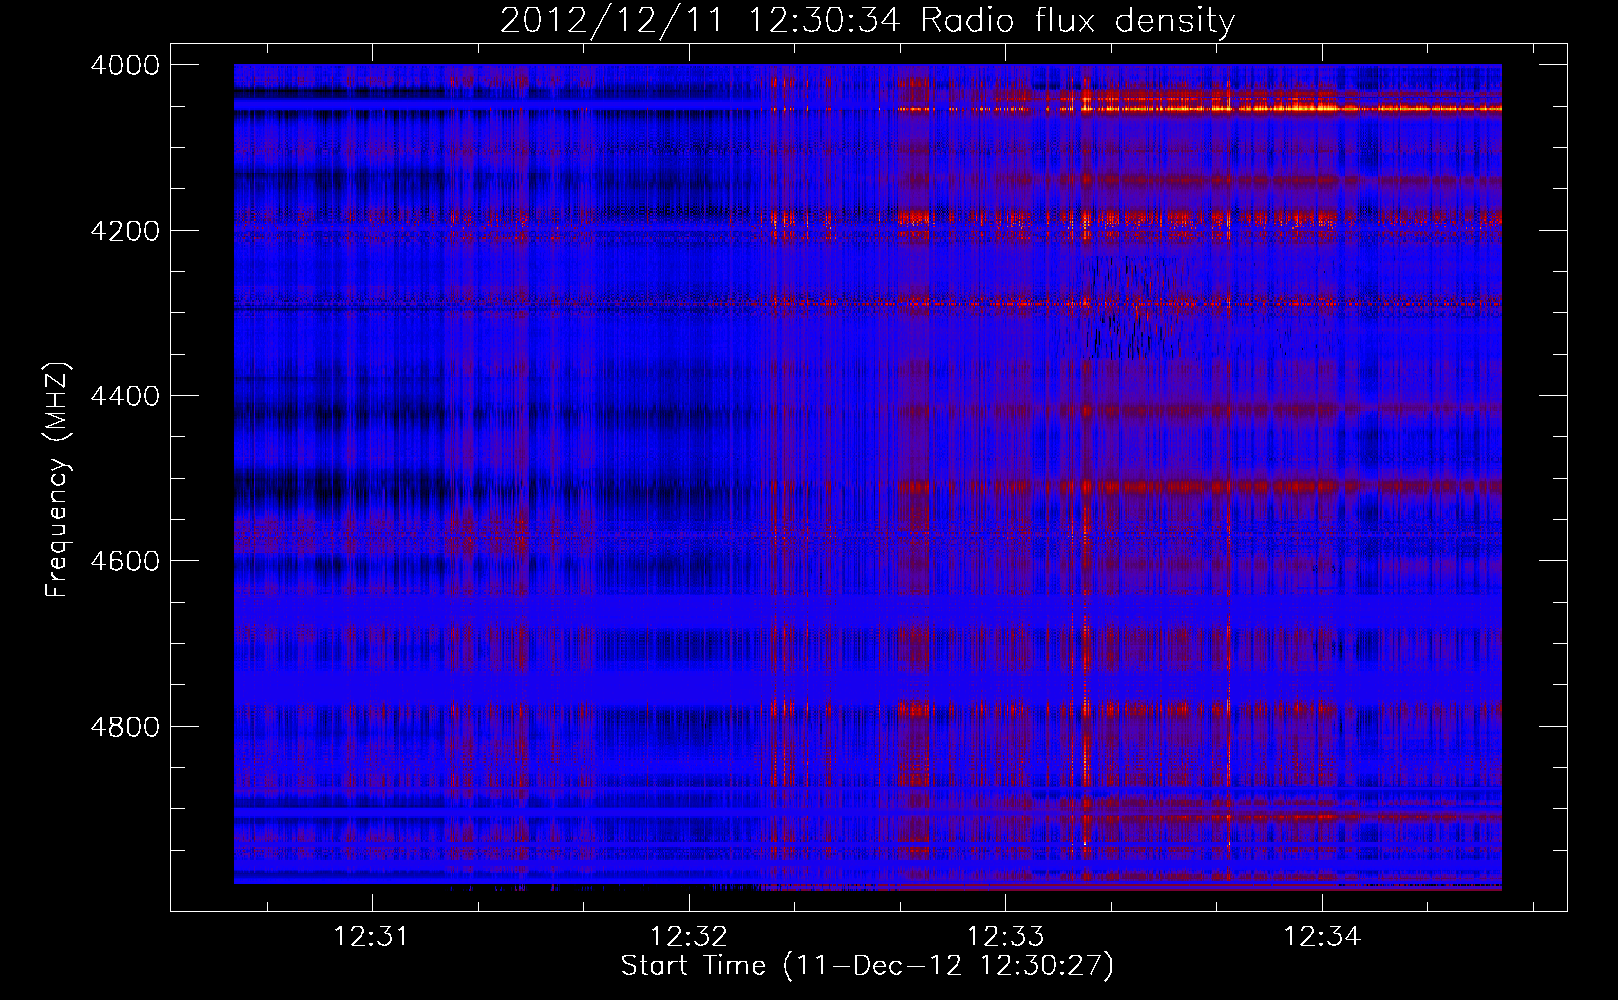The image size is (1618, 1000).
Task: Click the 12:33 time tick label
Action: (x=1005, y=937)
